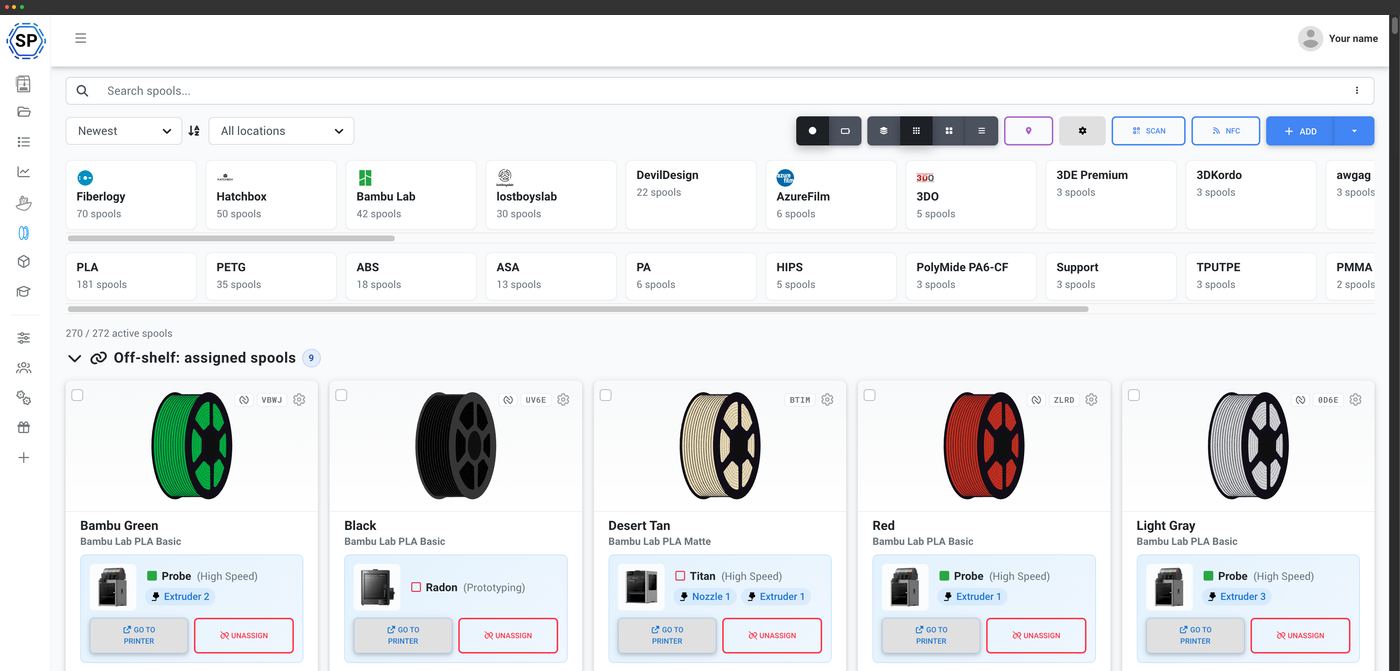This screenshot has width=1400, height=671.
Task: Open the Newest sort dropdown
Action: click(124, 131)
